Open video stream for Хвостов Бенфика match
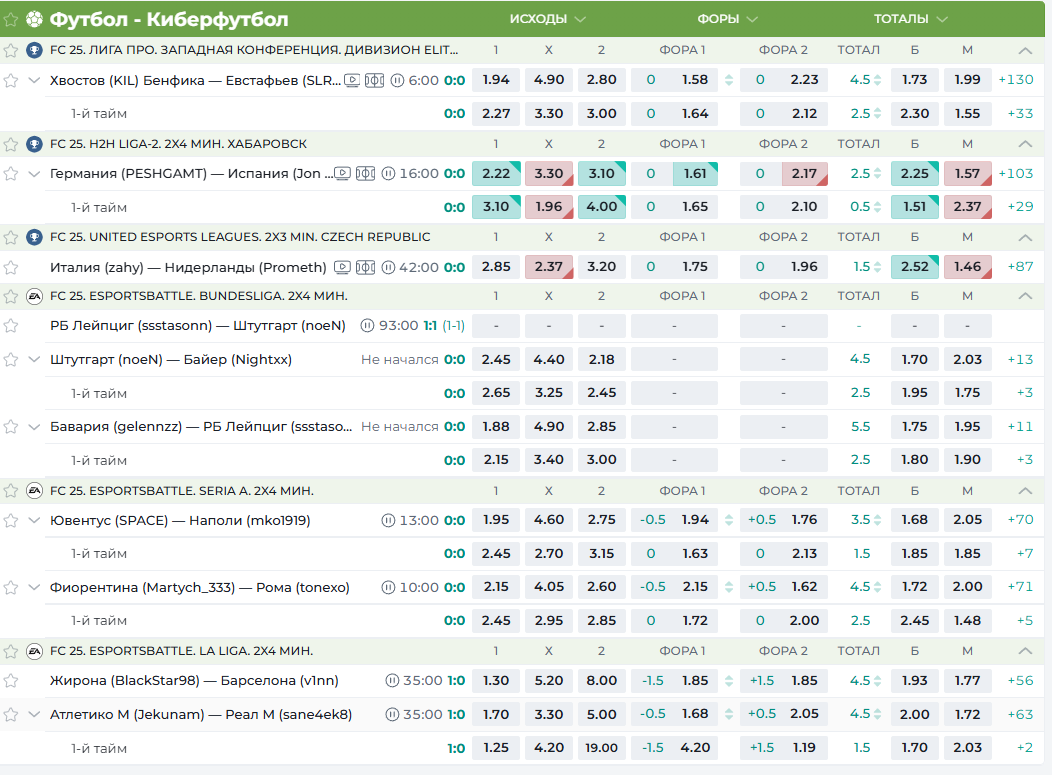Image resolution: width=1052 pixels, height=775 pixels. click(351, 80)
